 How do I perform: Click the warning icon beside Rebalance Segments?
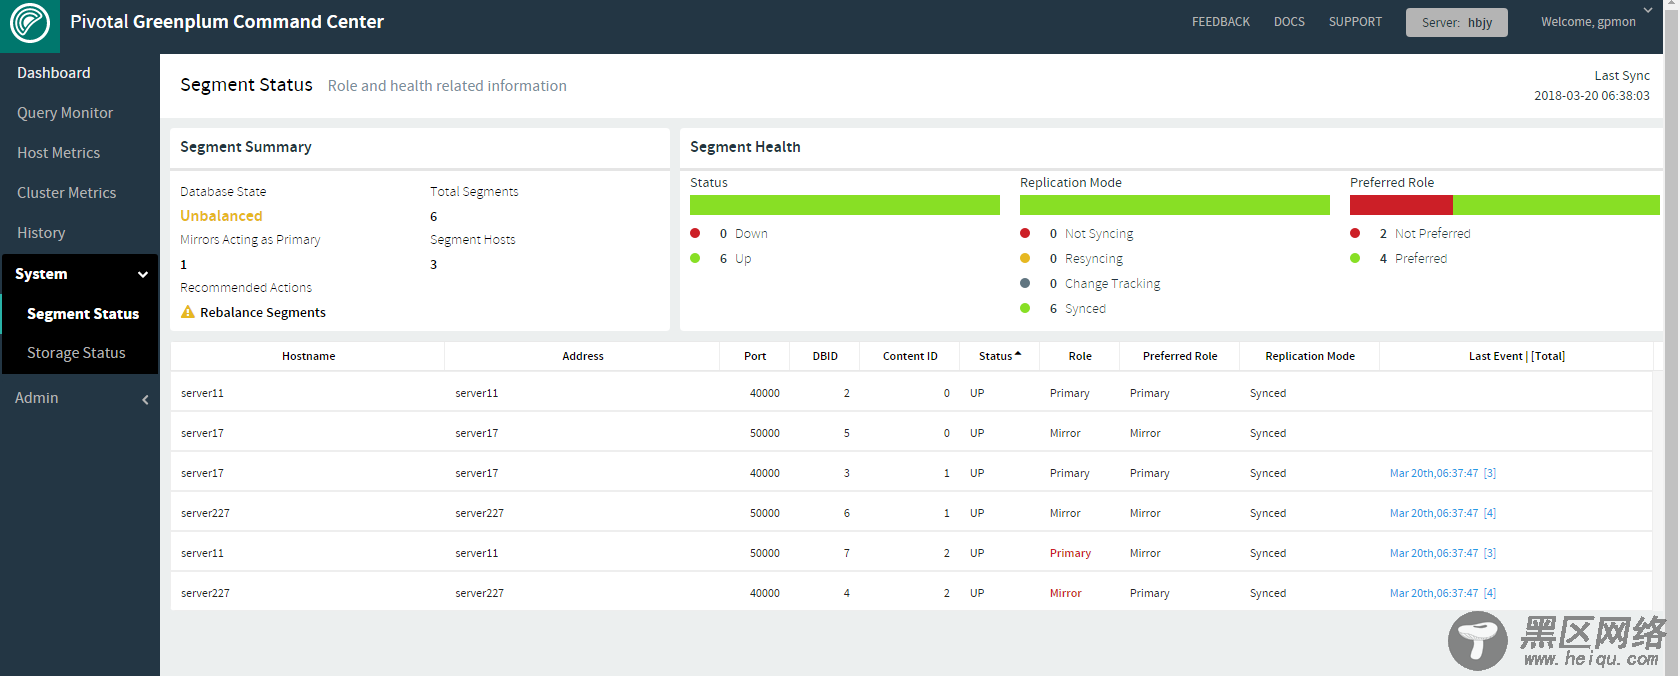(187, 312)
